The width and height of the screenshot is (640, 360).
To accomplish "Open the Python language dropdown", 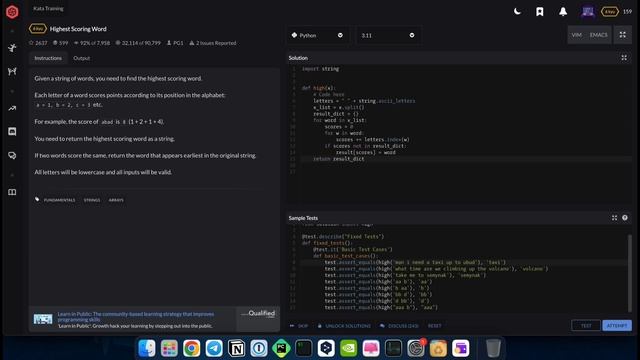I will pyautogui.click(x=317, y=36).
